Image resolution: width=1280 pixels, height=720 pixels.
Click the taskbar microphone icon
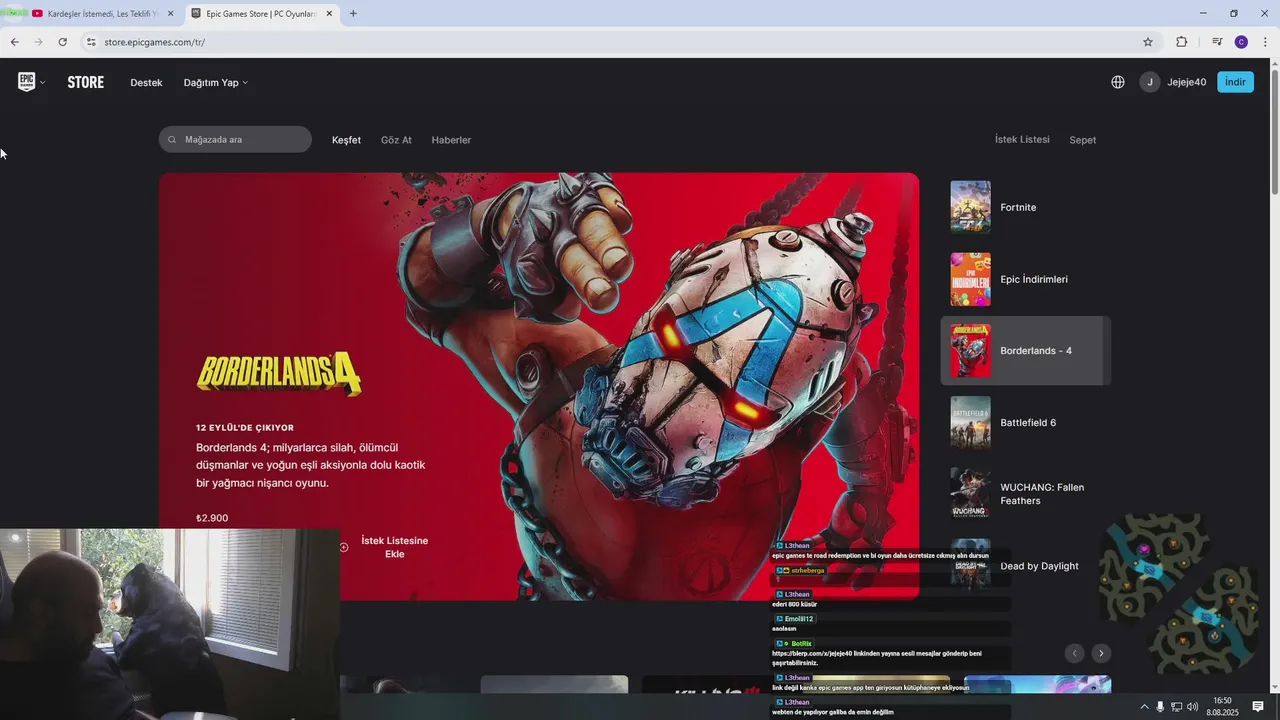1160,707
